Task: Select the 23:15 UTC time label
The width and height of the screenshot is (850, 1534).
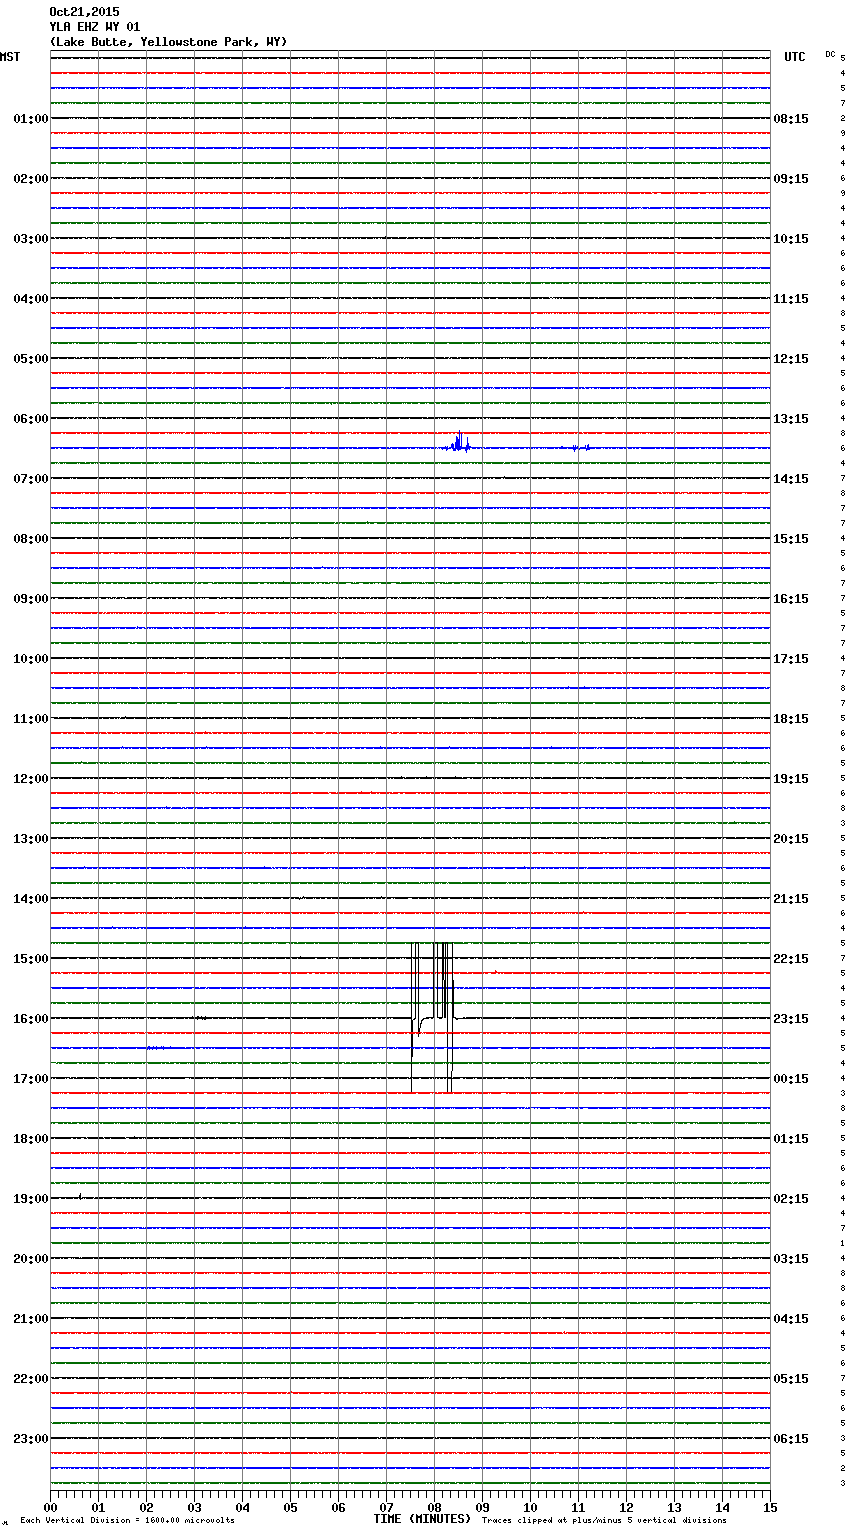Action: point(791,1019)
